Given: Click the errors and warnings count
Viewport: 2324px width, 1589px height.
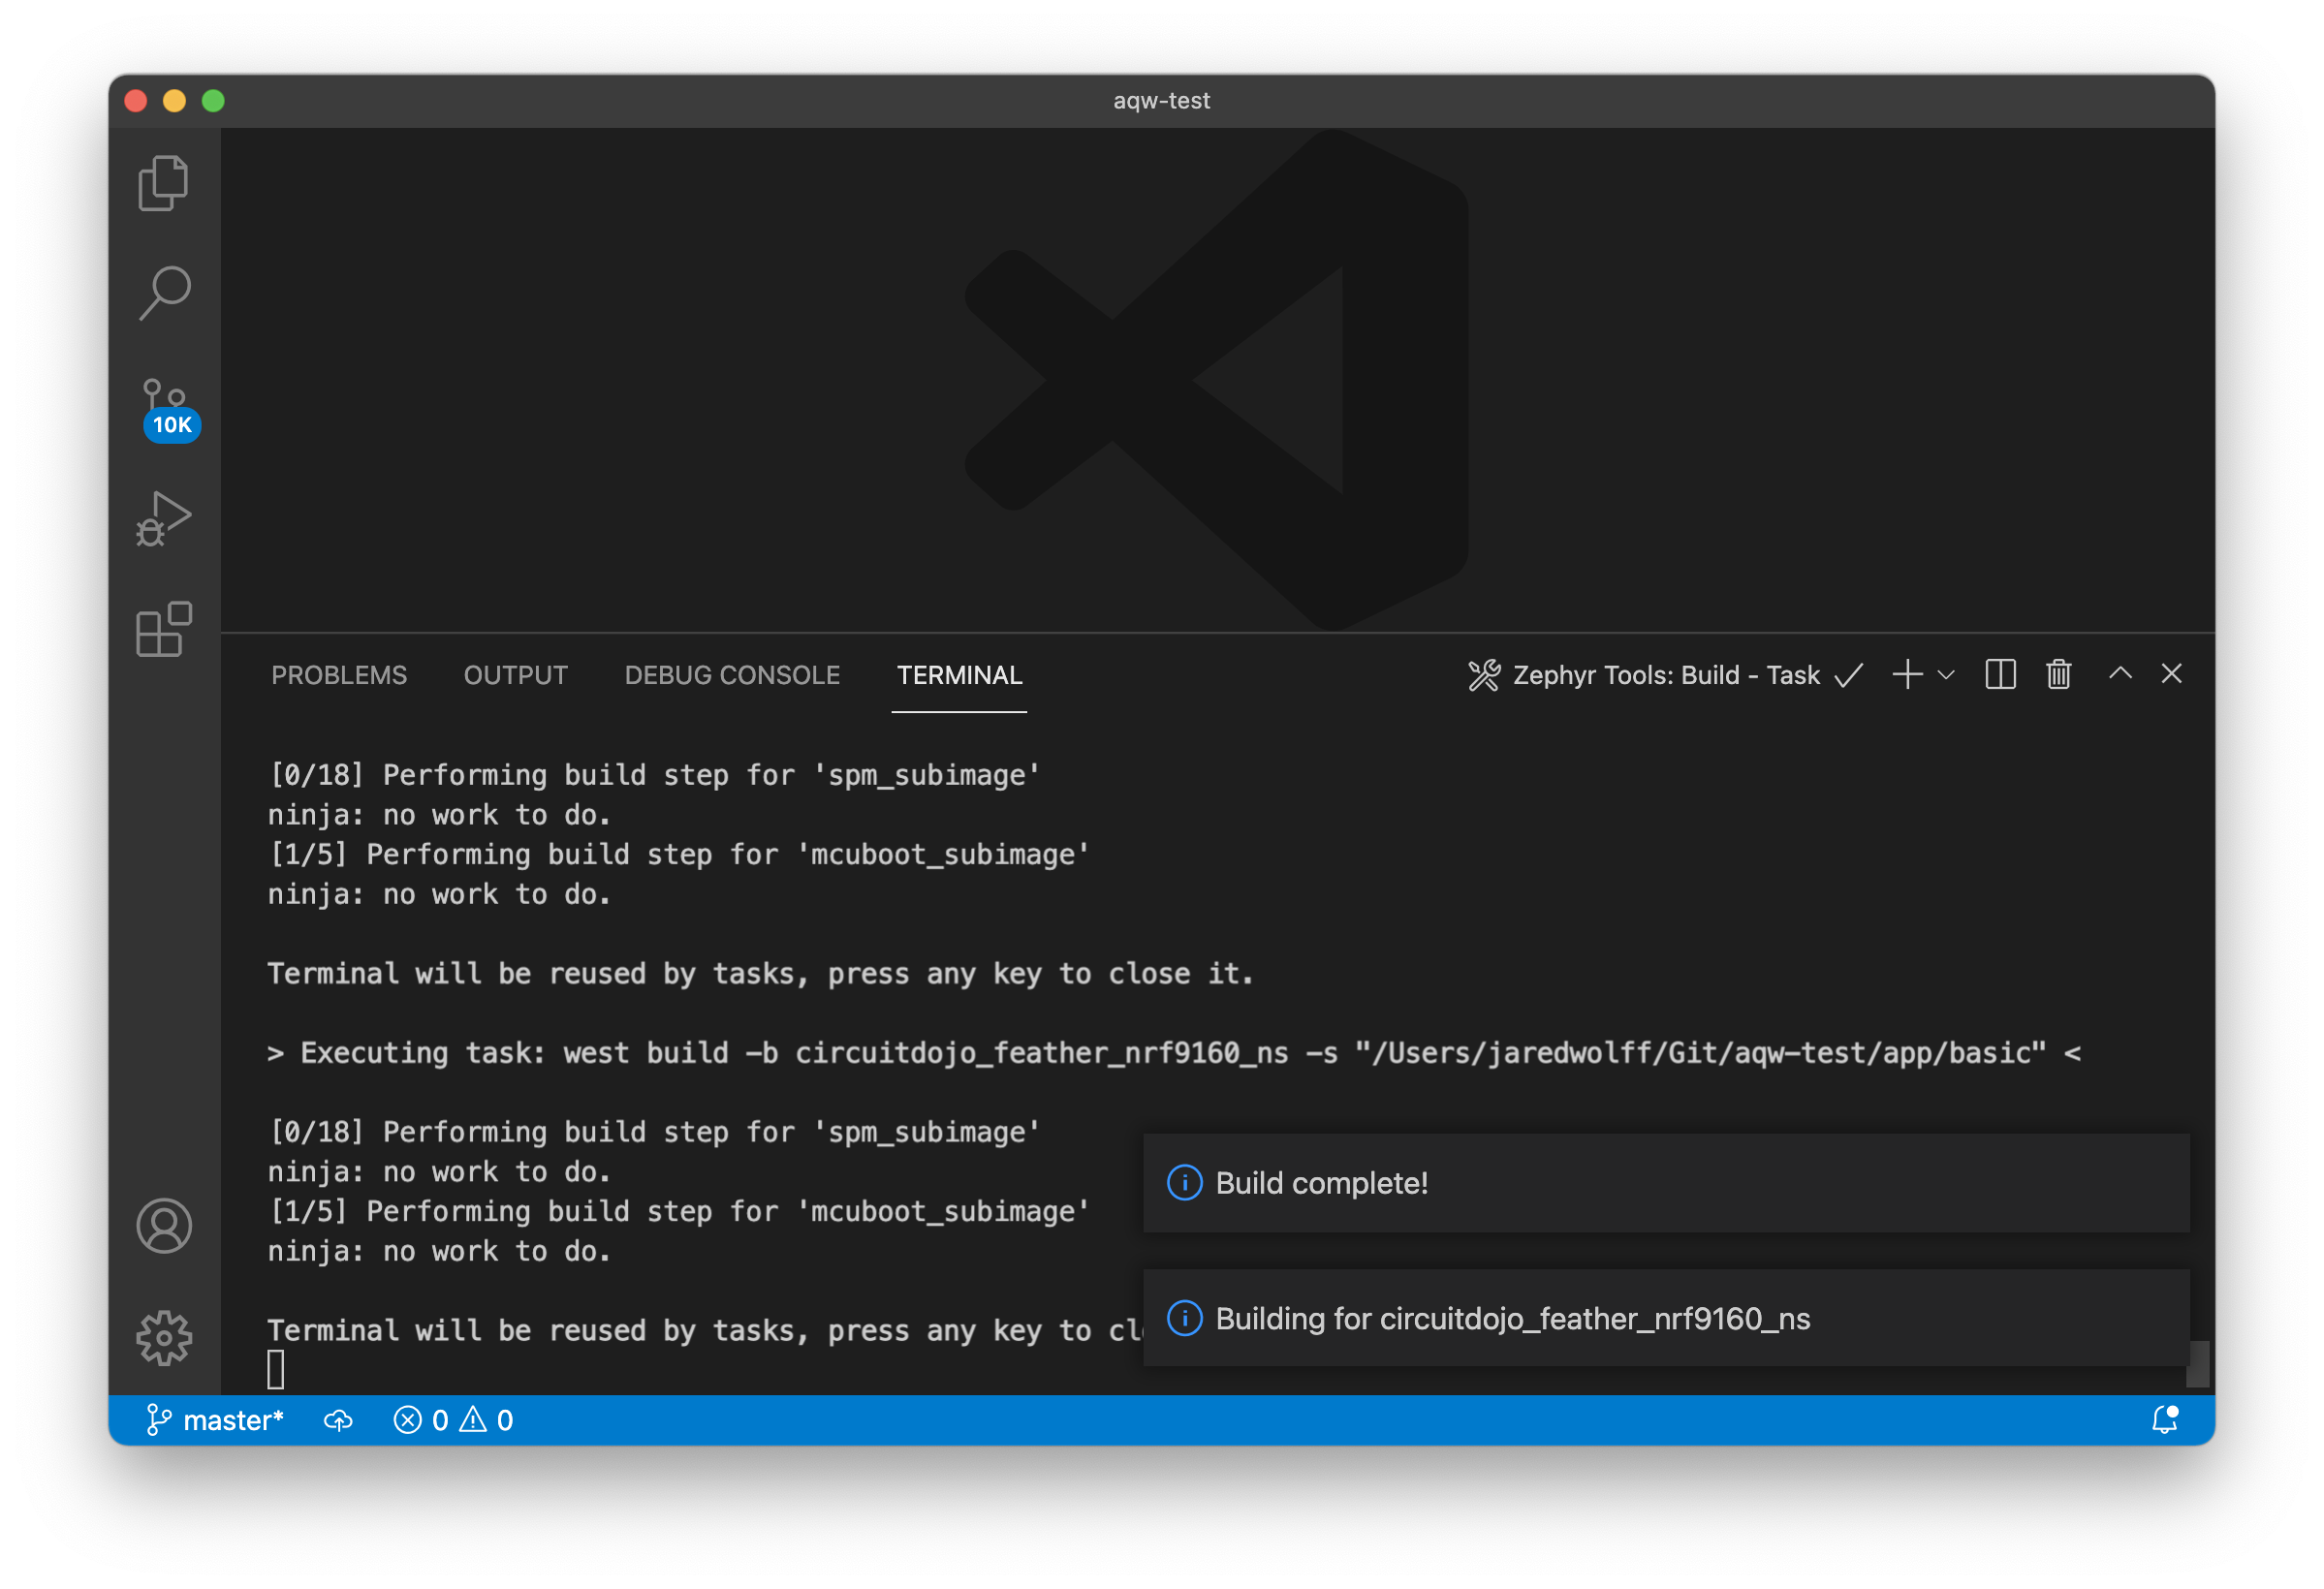Looking at the screenshot, I should (x=453, y=1420).
